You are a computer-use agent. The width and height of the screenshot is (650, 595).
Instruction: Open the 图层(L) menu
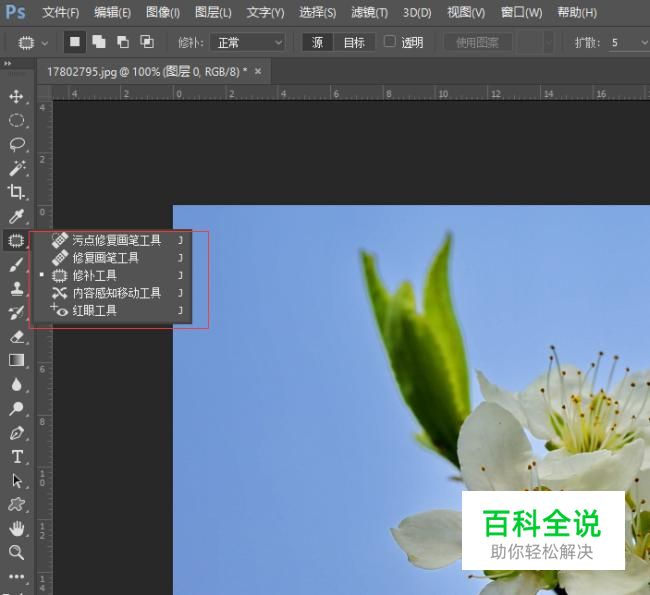click(213, 12)
